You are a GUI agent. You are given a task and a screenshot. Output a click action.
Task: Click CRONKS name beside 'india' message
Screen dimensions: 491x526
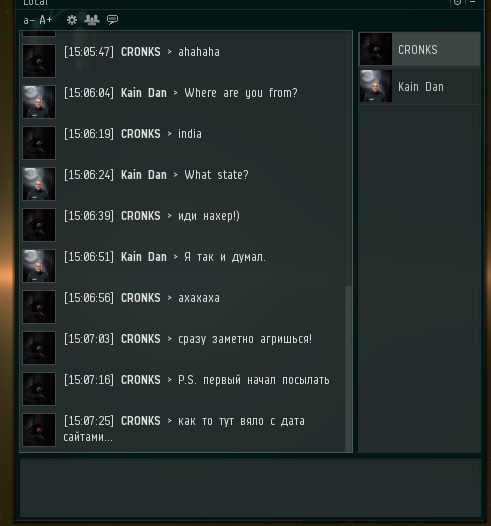click(141, 134)
